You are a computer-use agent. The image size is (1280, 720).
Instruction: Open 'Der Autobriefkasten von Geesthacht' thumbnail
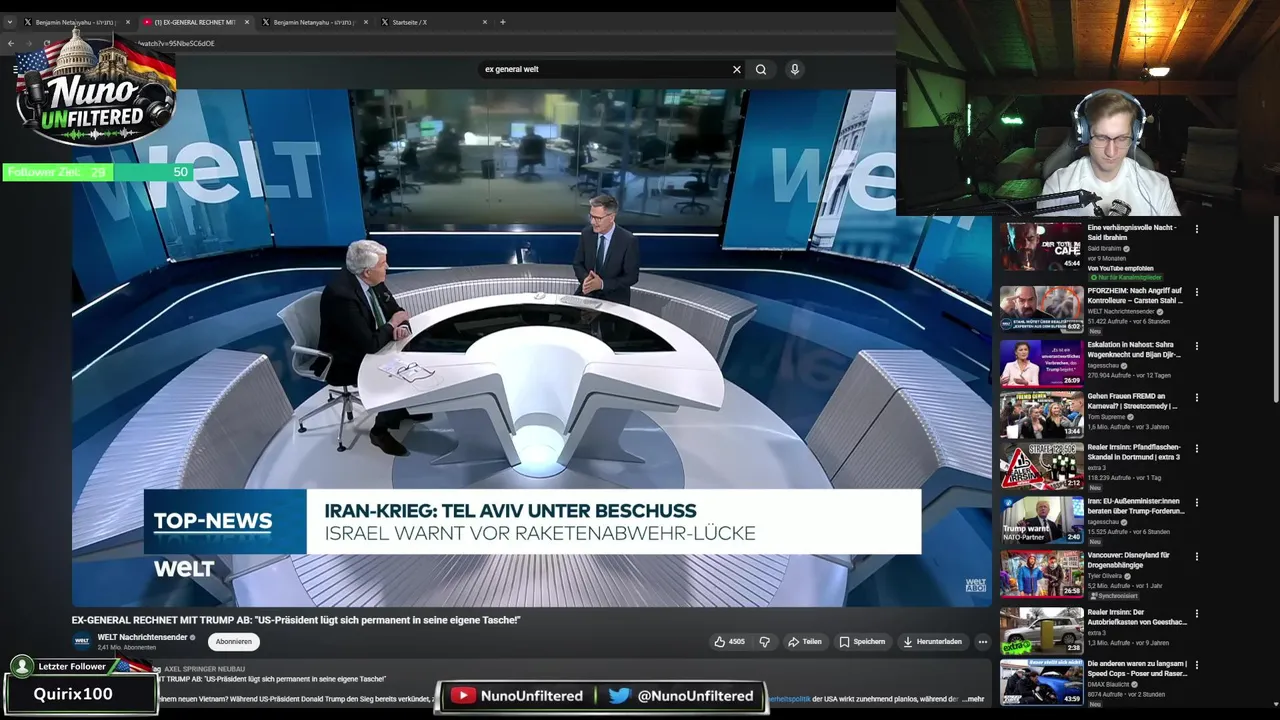1041,631
